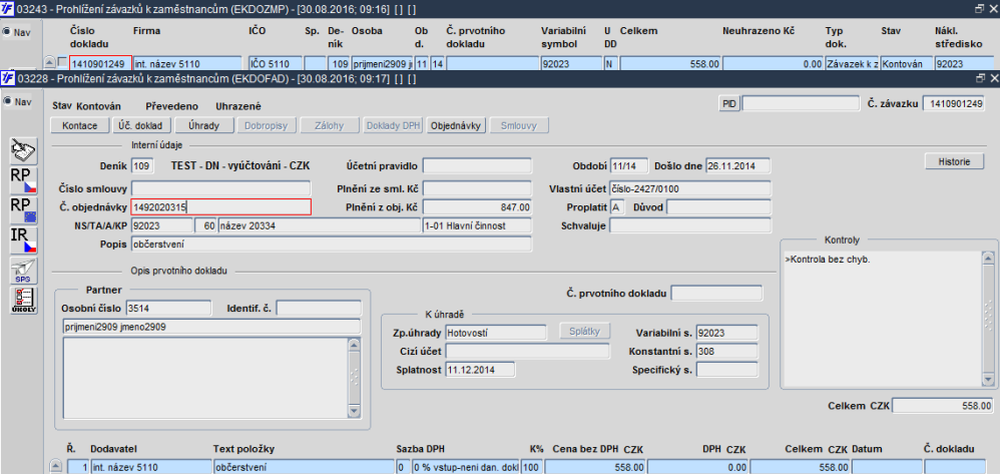
Task: Click the Číslo smlouvy field
Action: [x=221, y=188]
